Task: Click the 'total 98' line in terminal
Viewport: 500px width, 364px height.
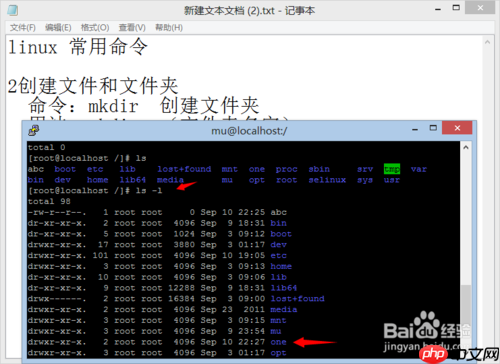Action: [49, 201]
